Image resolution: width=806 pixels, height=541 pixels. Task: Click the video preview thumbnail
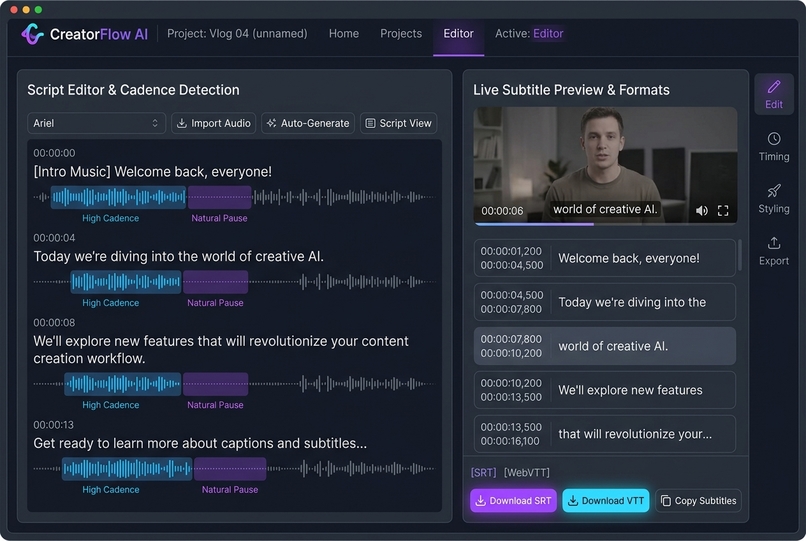click(605, 165)
